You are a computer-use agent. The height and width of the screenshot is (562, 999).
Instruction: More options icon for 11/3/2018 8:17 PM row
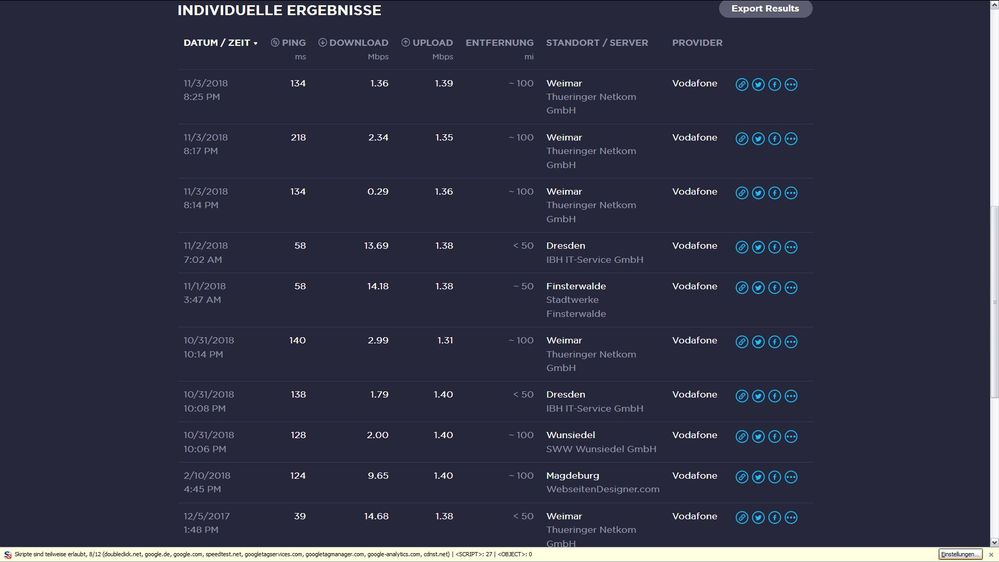pyautogui.click(x=791, y=138)
